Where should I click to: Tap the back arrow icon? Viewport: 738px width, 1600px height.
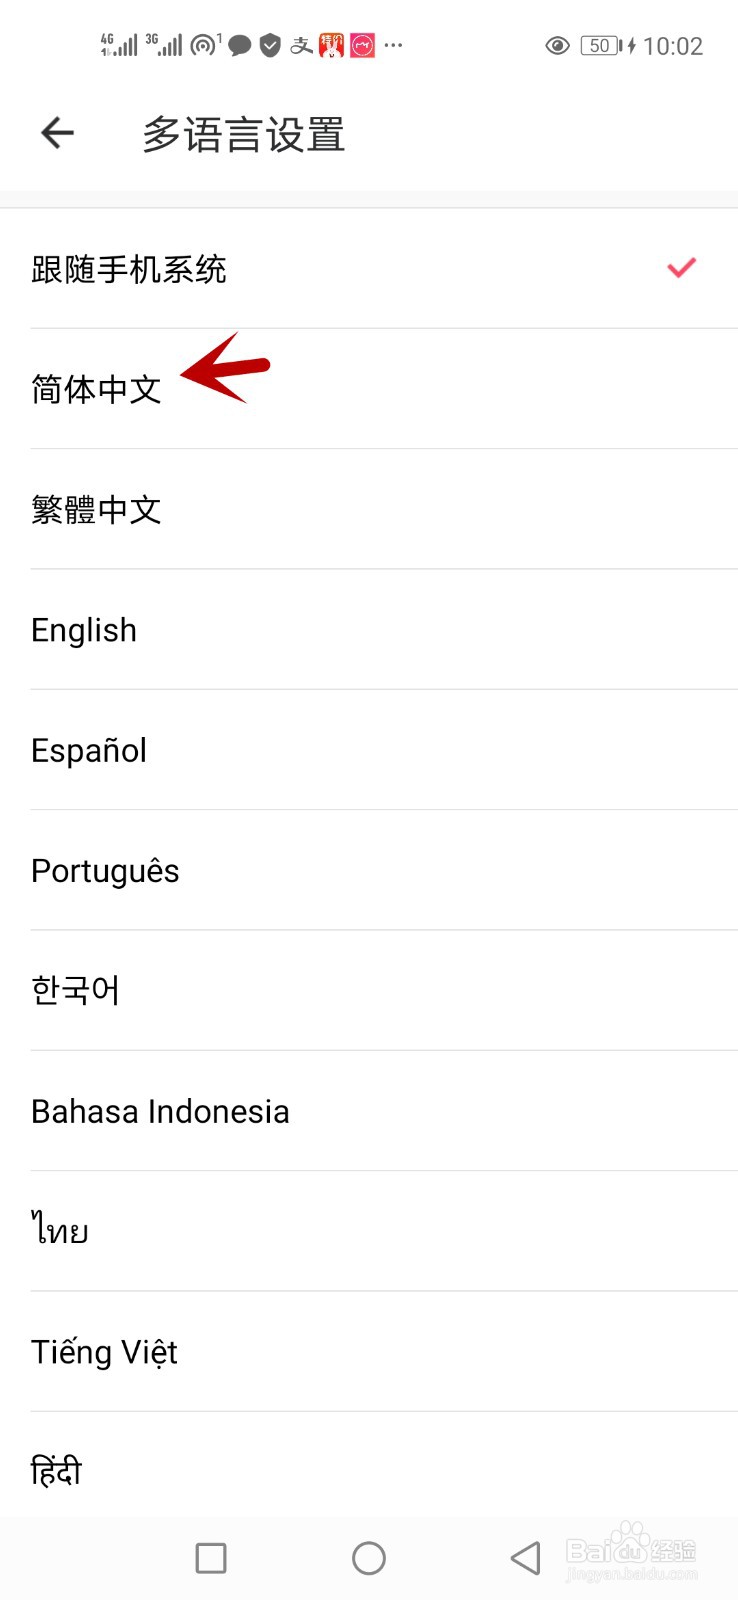point(58,133)
